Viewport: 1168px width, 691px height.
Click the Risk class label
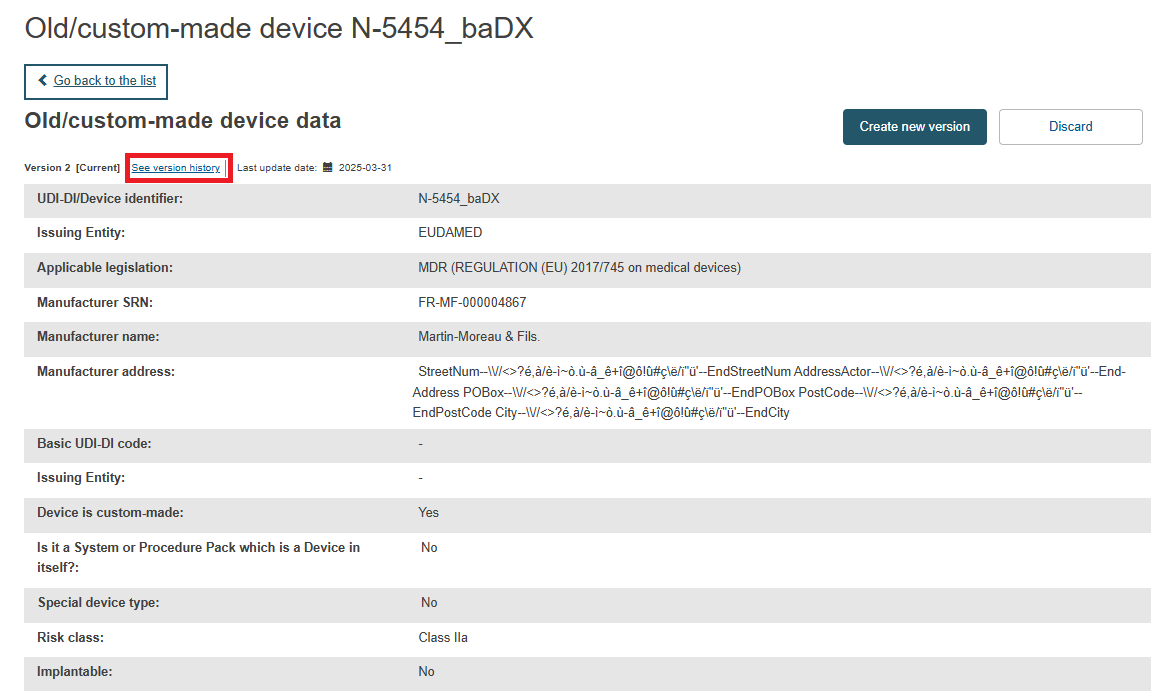point(71,637)
